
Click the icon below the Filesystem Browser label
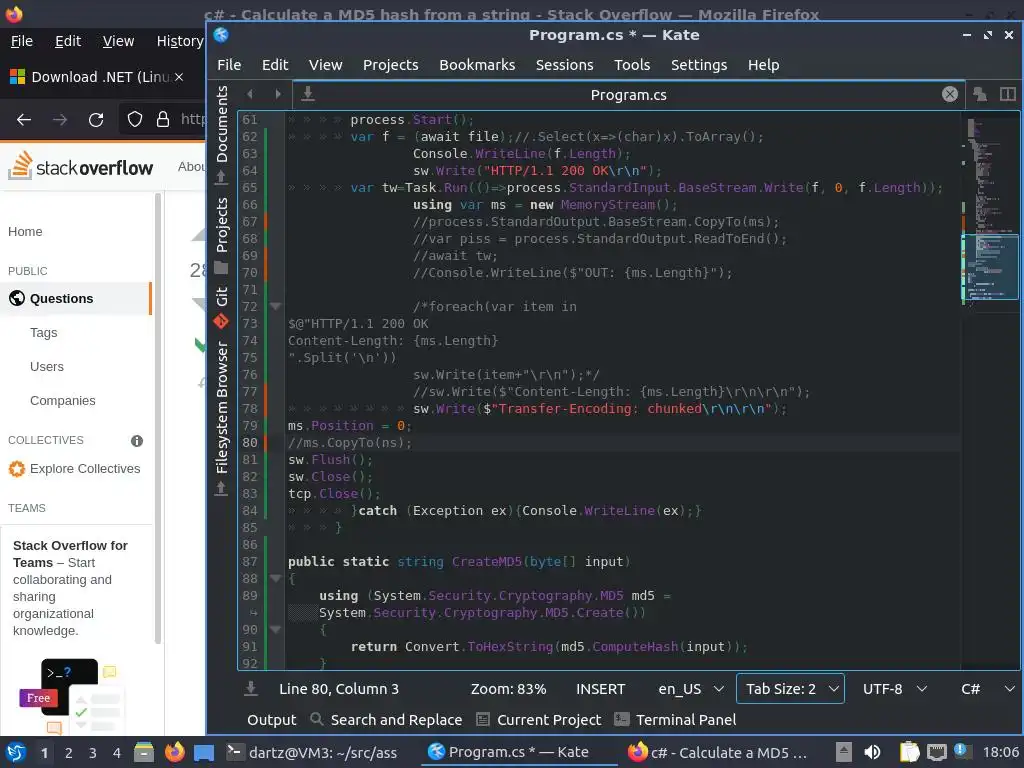tap(221, 488)
